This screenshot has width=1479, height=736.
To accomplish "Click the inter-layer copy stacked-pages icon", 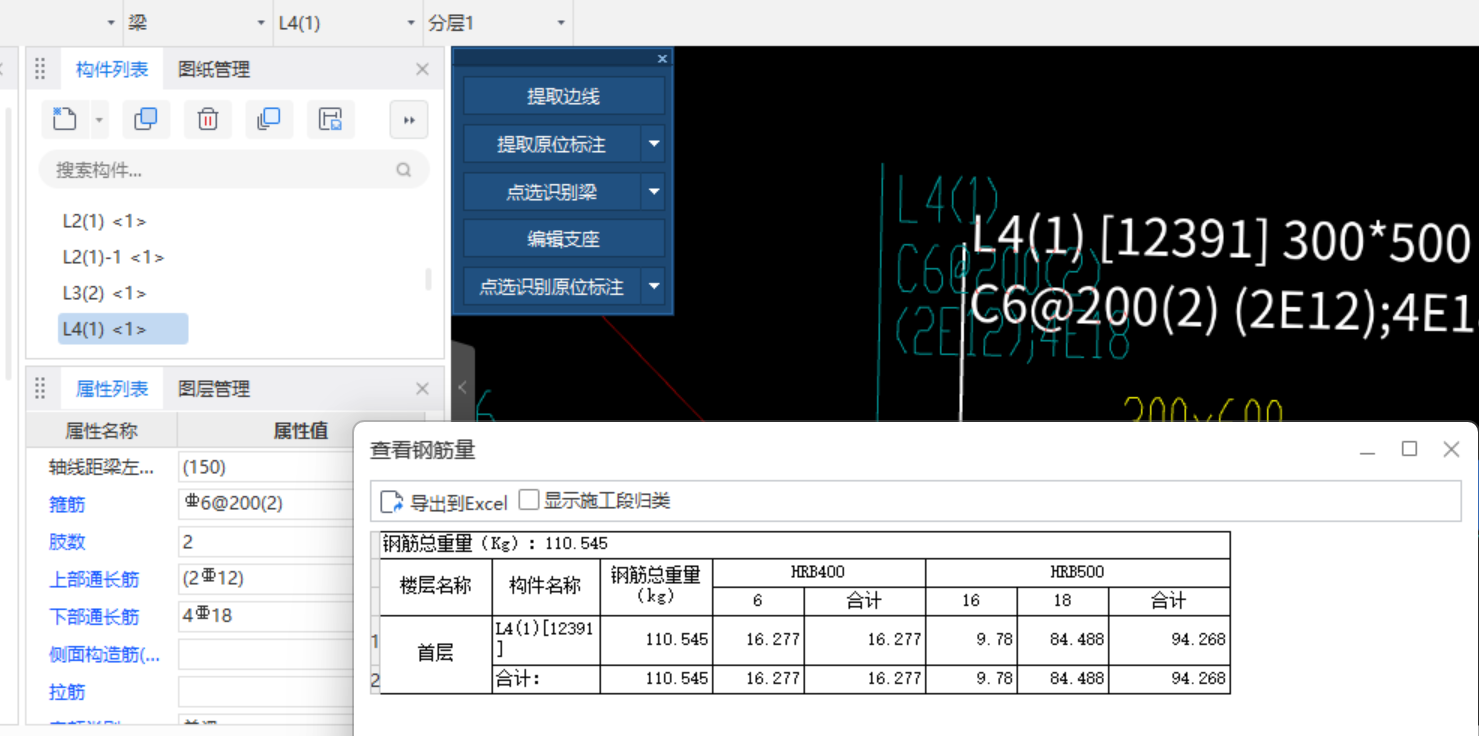I will (269, 120).
